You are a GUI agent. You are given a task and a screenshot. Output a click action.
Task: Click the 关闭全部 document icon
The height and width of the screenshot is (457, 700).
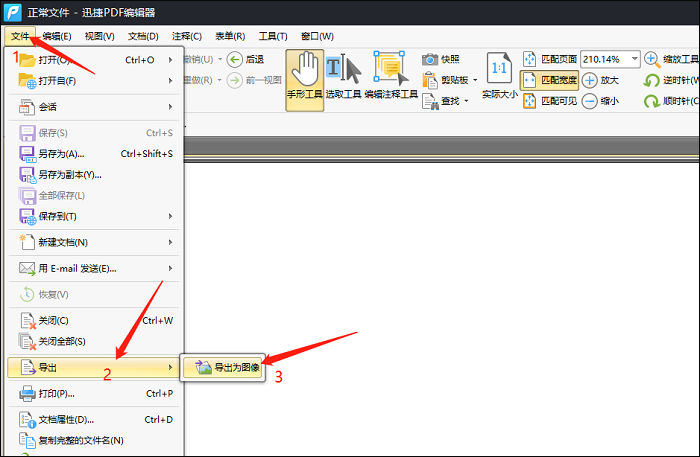click(x=27, y=342)
